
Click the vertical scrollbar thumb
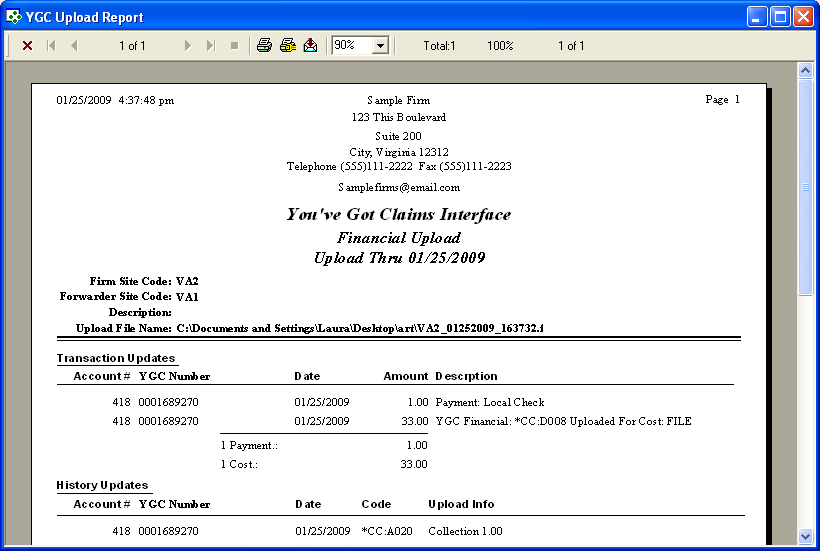tap(805, 188)
